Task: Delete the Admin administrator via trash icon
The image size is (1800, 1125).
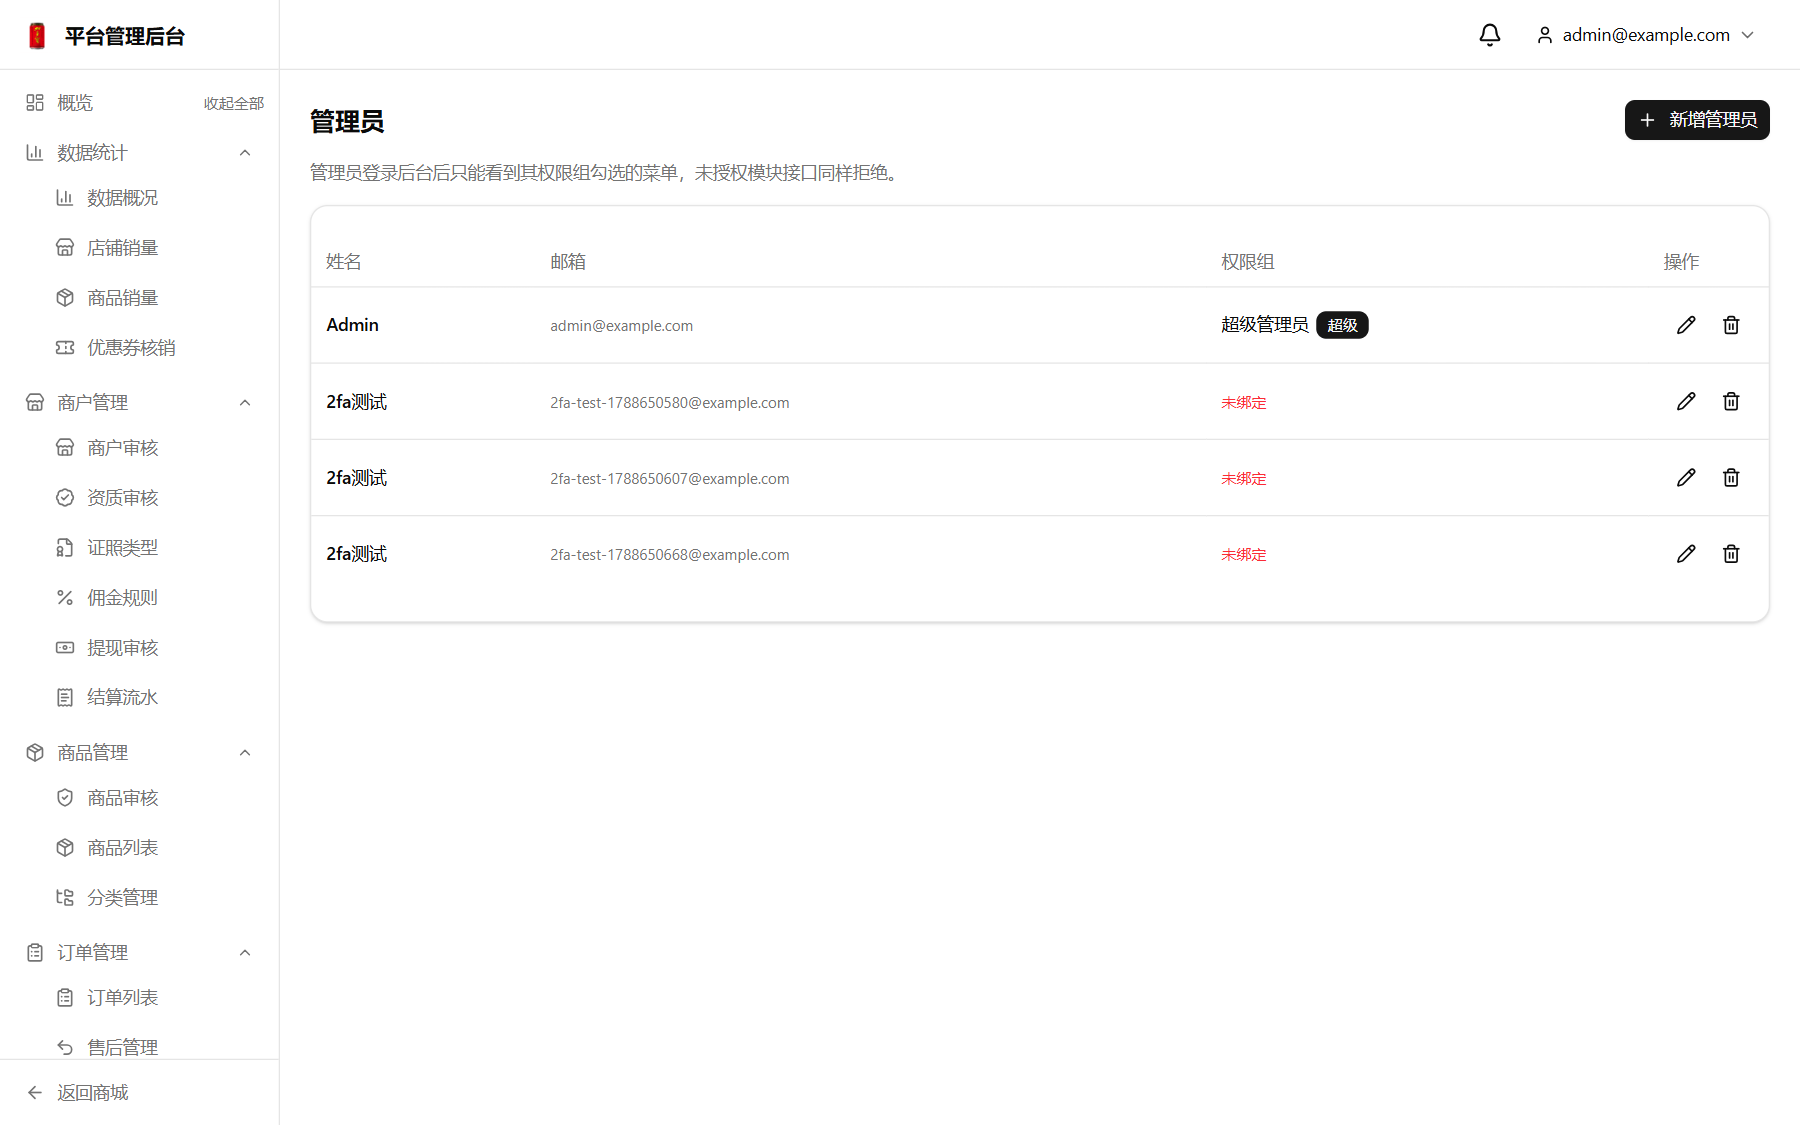Action: [1731, 325]
